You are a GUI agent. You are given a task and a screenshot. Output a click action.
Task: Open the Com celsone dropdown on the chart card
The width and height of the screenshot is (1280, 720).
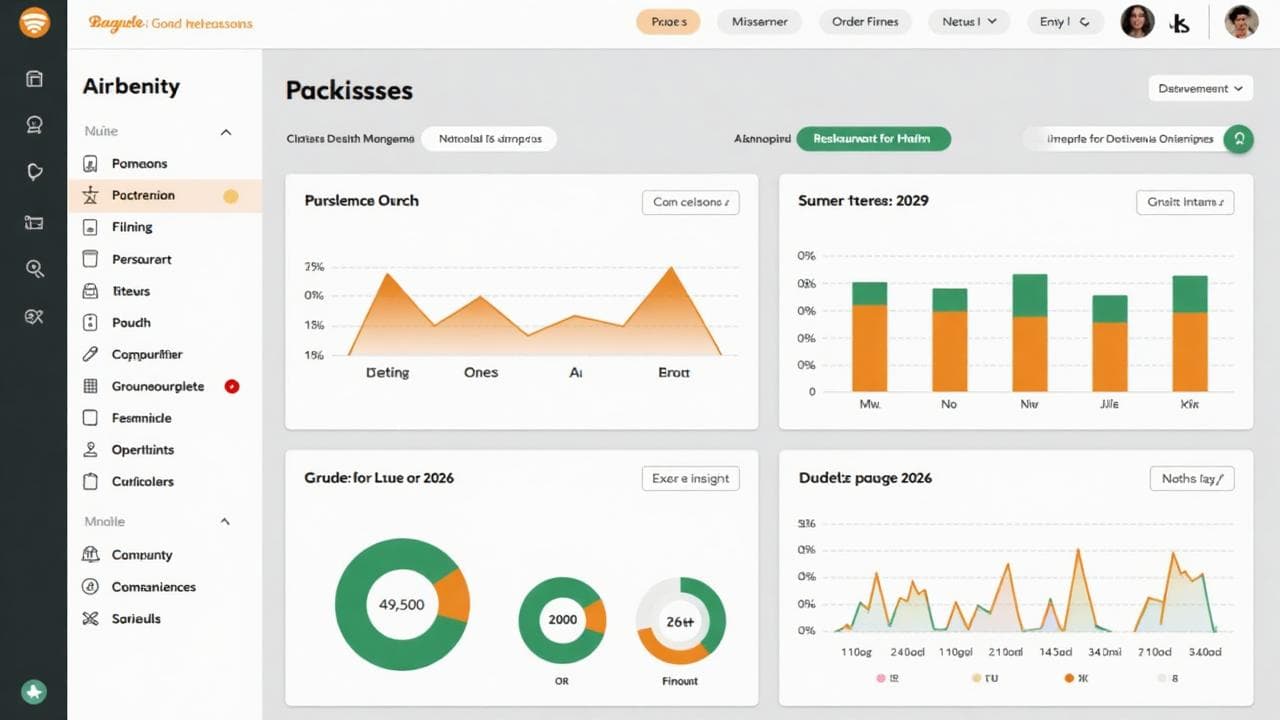point(689,202)
